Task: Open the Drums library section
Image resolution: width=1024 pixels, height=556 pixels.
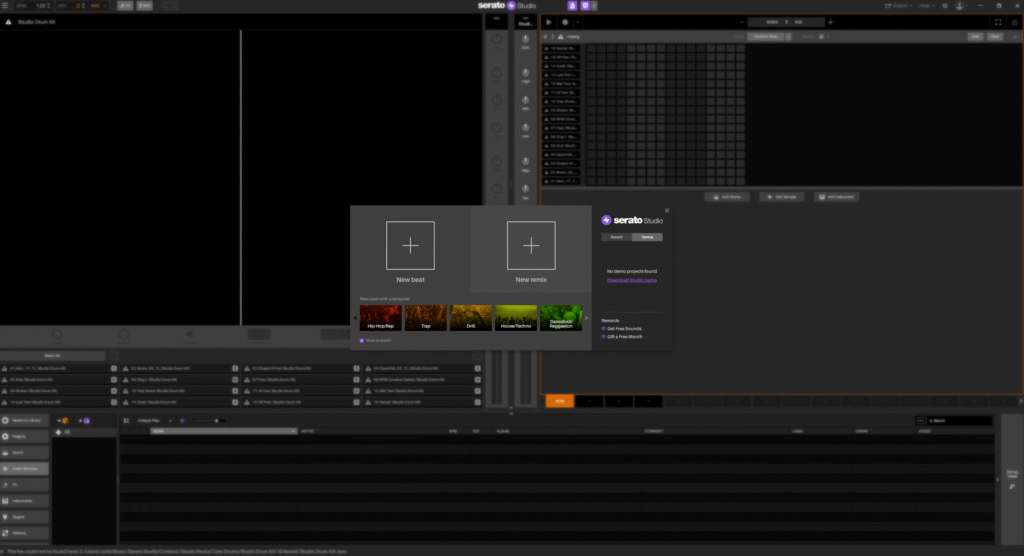Action: (x=24, y=452)
